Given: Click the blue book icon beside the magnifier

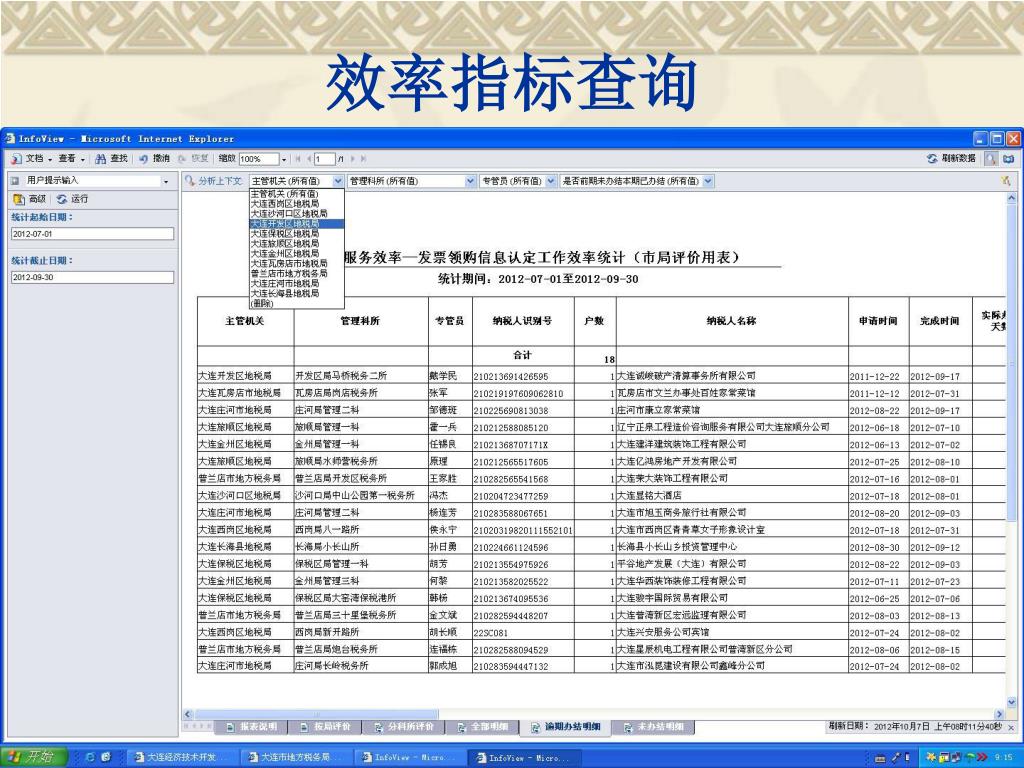Looking at the screenshot, I should 1009,159.
